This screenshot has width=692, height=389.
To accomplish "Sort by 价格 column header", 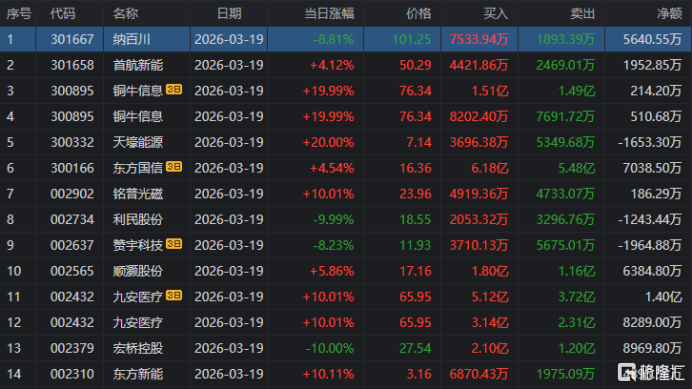I will (418, 13).
